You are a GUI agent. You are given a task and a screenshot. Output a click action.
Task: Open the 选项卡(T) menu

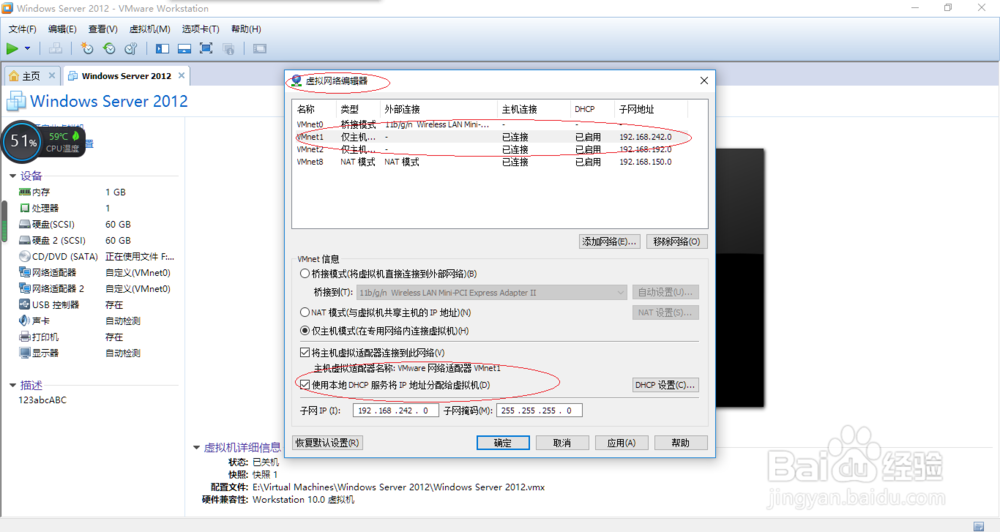(x=200, y=29)
